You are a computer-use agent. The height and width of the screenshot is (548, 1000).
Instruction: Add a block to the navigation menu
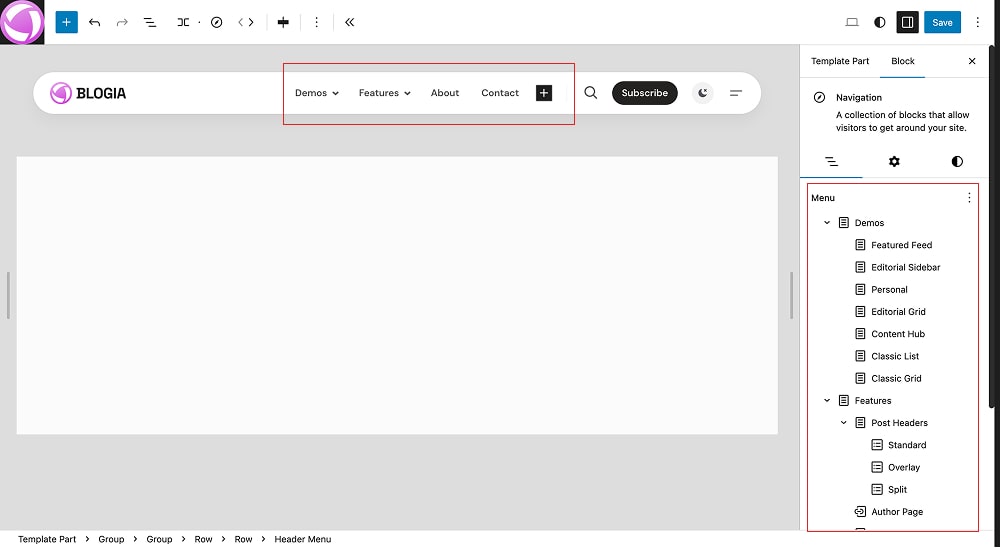coord(544,93)
